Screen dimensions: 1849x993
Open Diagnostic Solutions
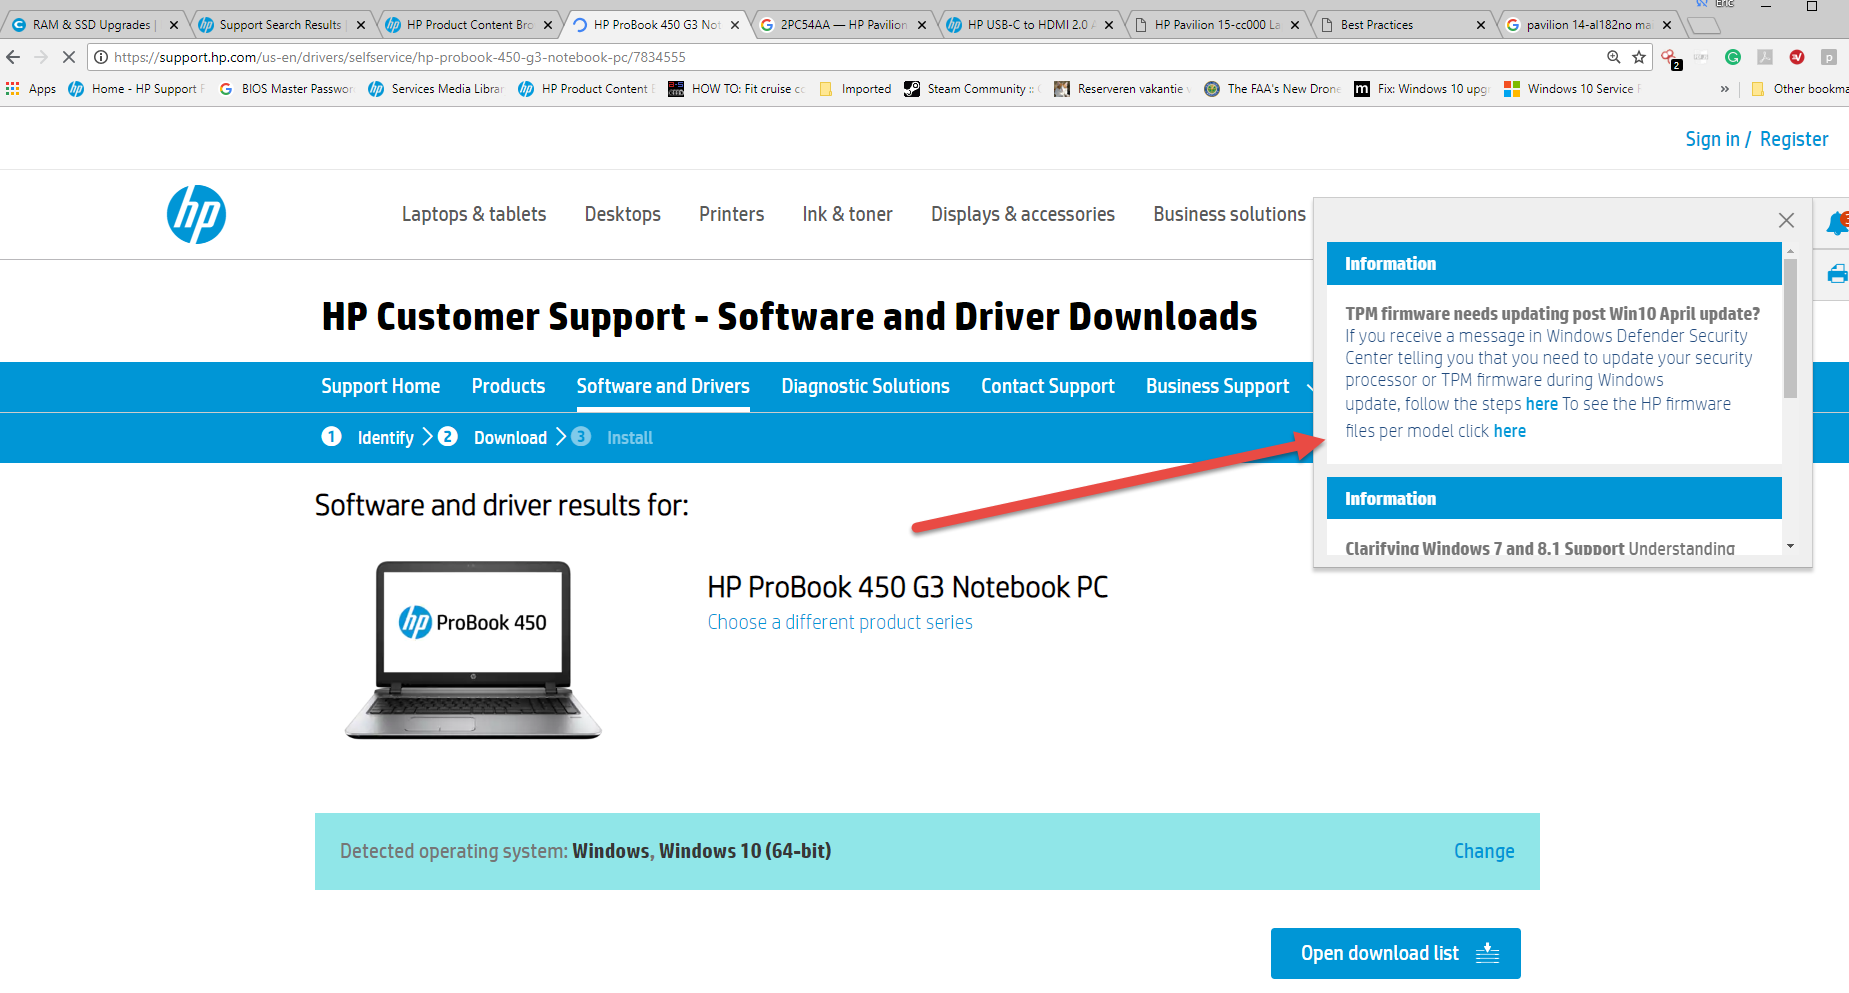pos(866,386)
